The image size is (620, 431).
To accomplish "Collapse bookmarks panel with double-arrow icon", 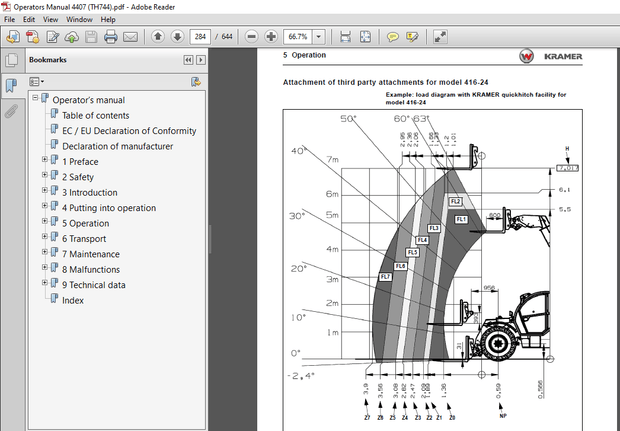I will coord(188,60).
